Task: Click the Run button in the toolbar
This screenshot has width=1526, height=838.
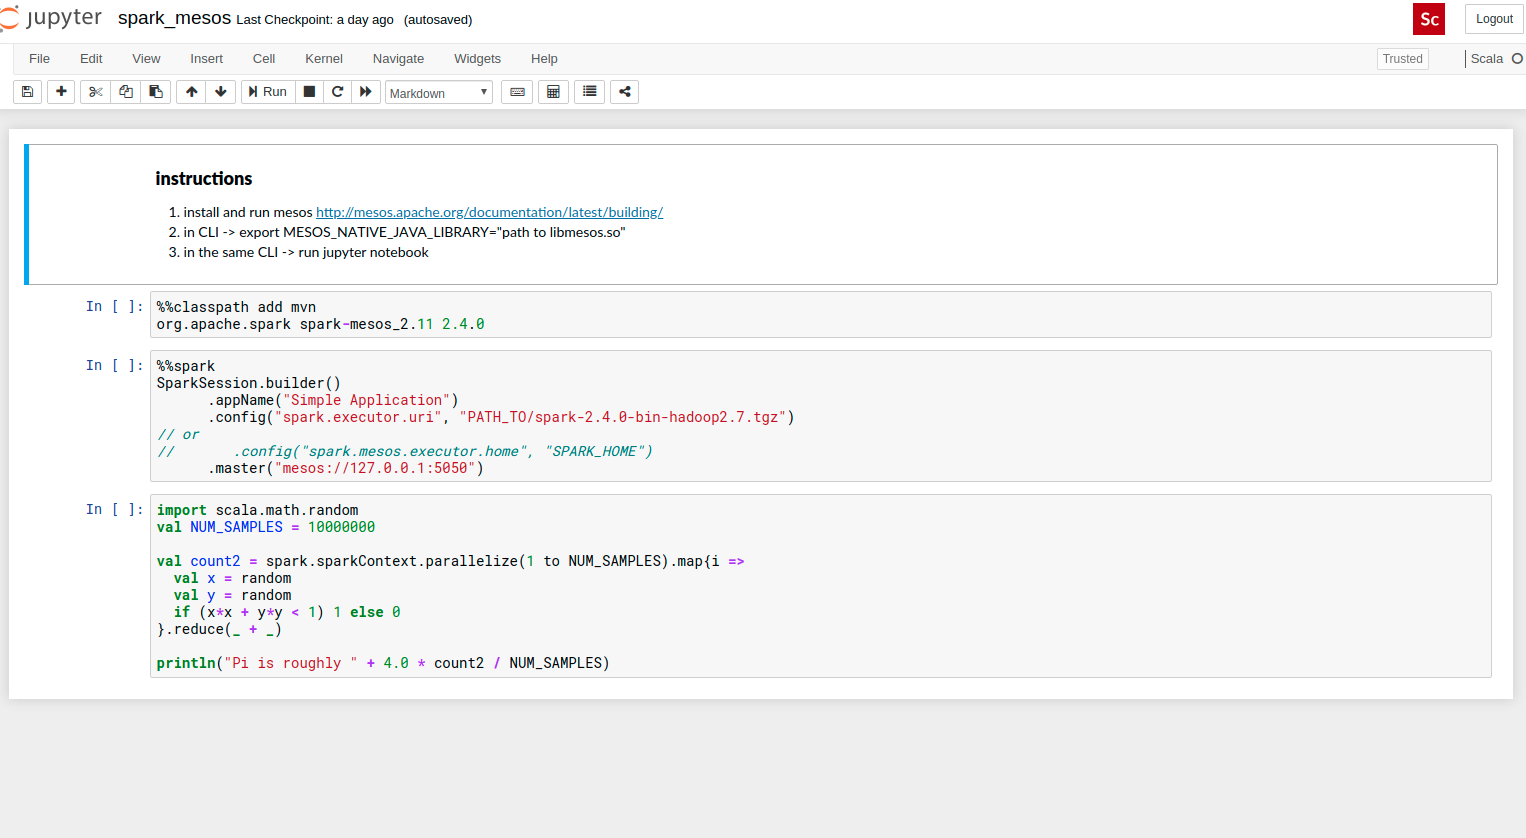Action: coord(267,91)
